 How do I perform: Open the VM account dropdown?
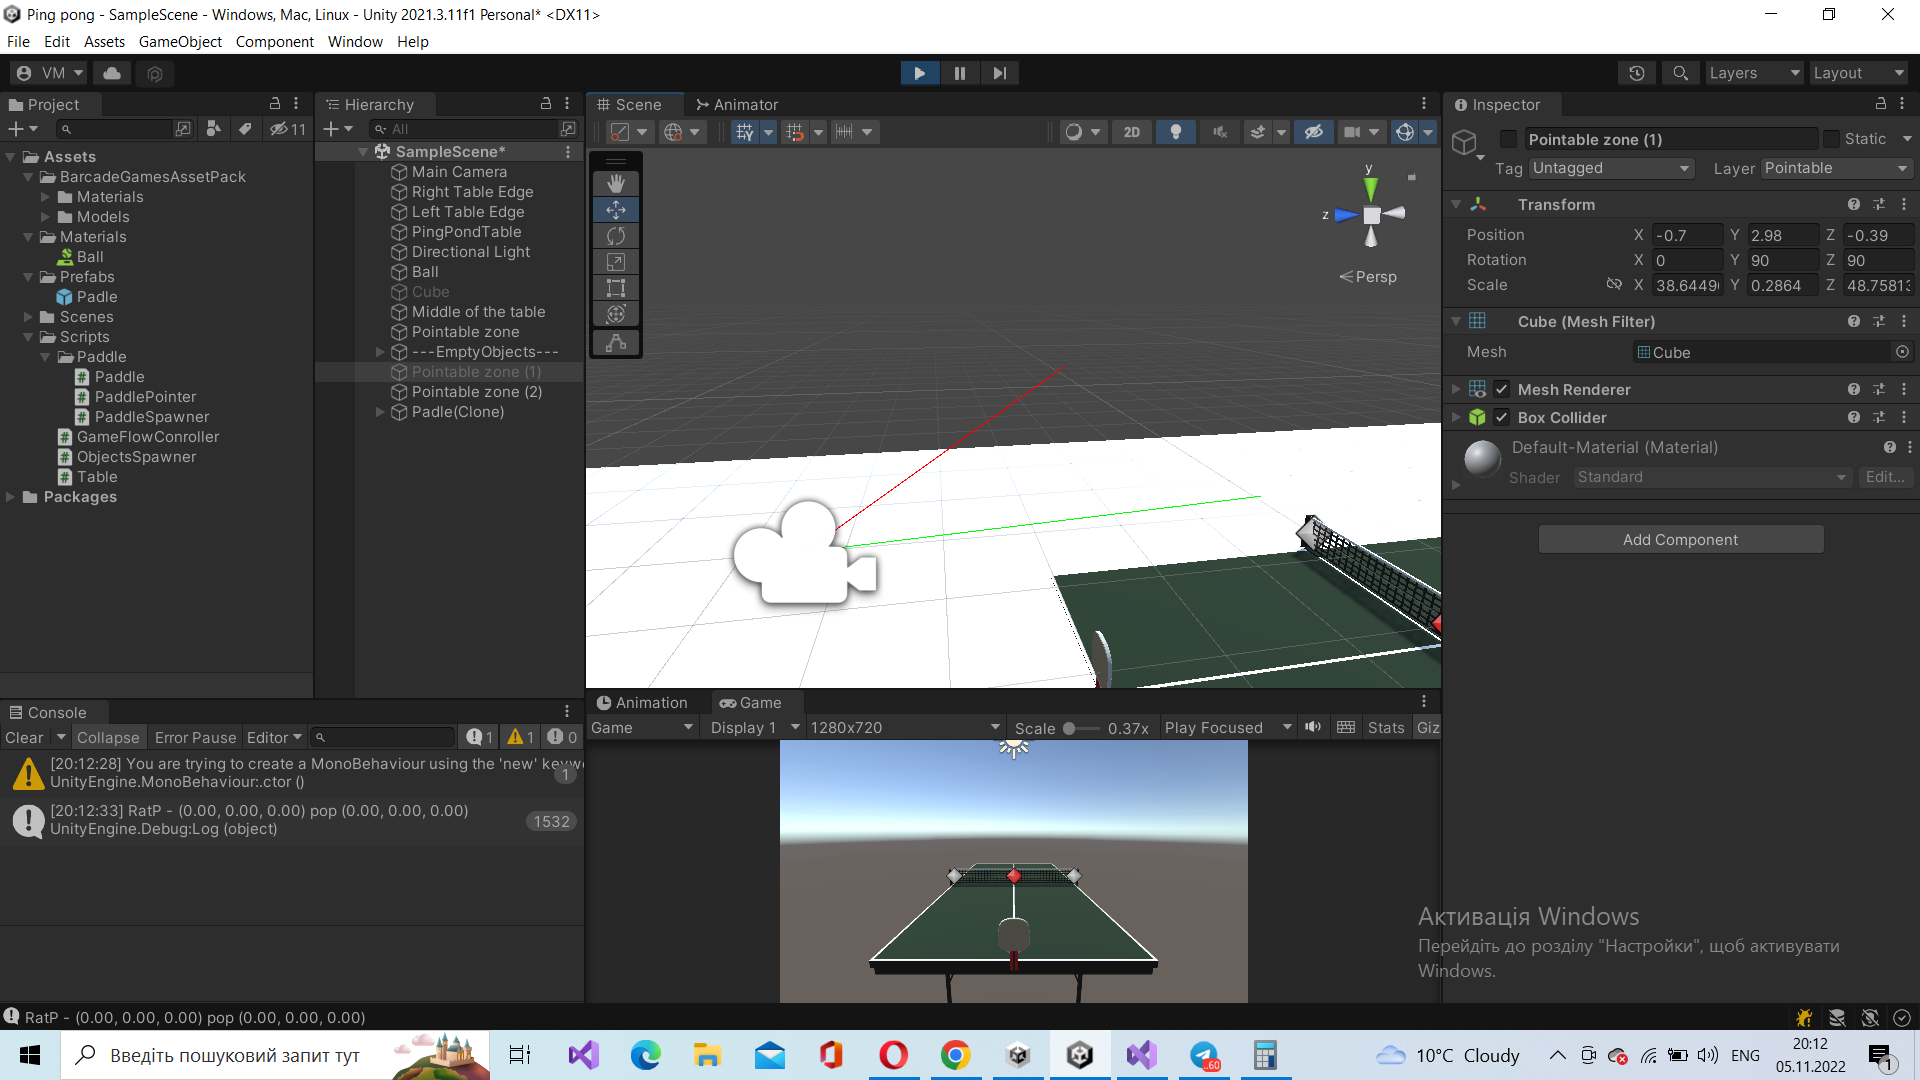(x=49, y=73)
